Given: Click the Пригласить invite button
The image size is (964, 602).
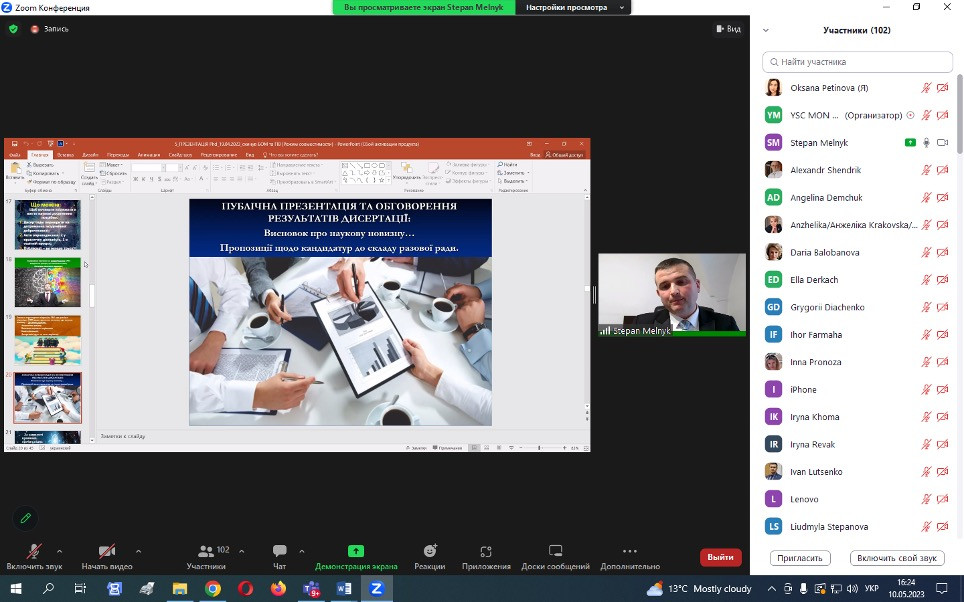Looking at the screenshot, I should pyautogui.click(x=801, y=558).
